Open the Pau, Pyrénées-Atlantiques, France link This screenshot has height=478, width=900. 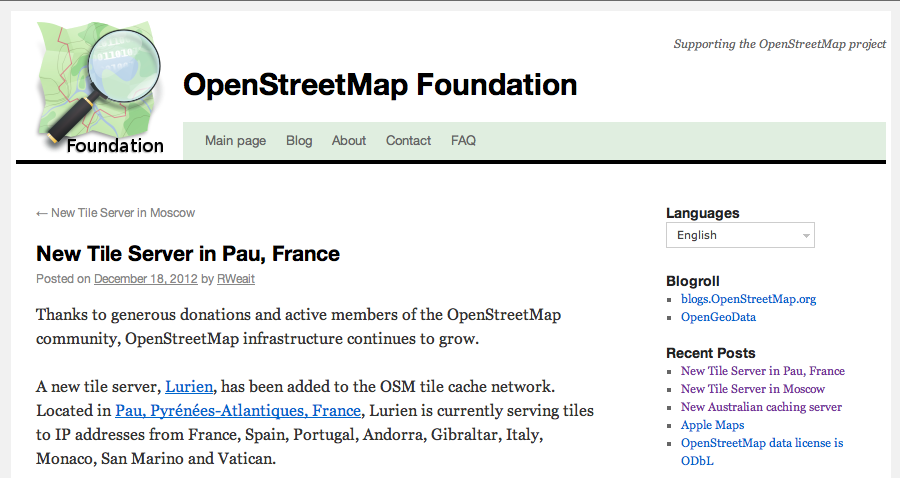238,411
